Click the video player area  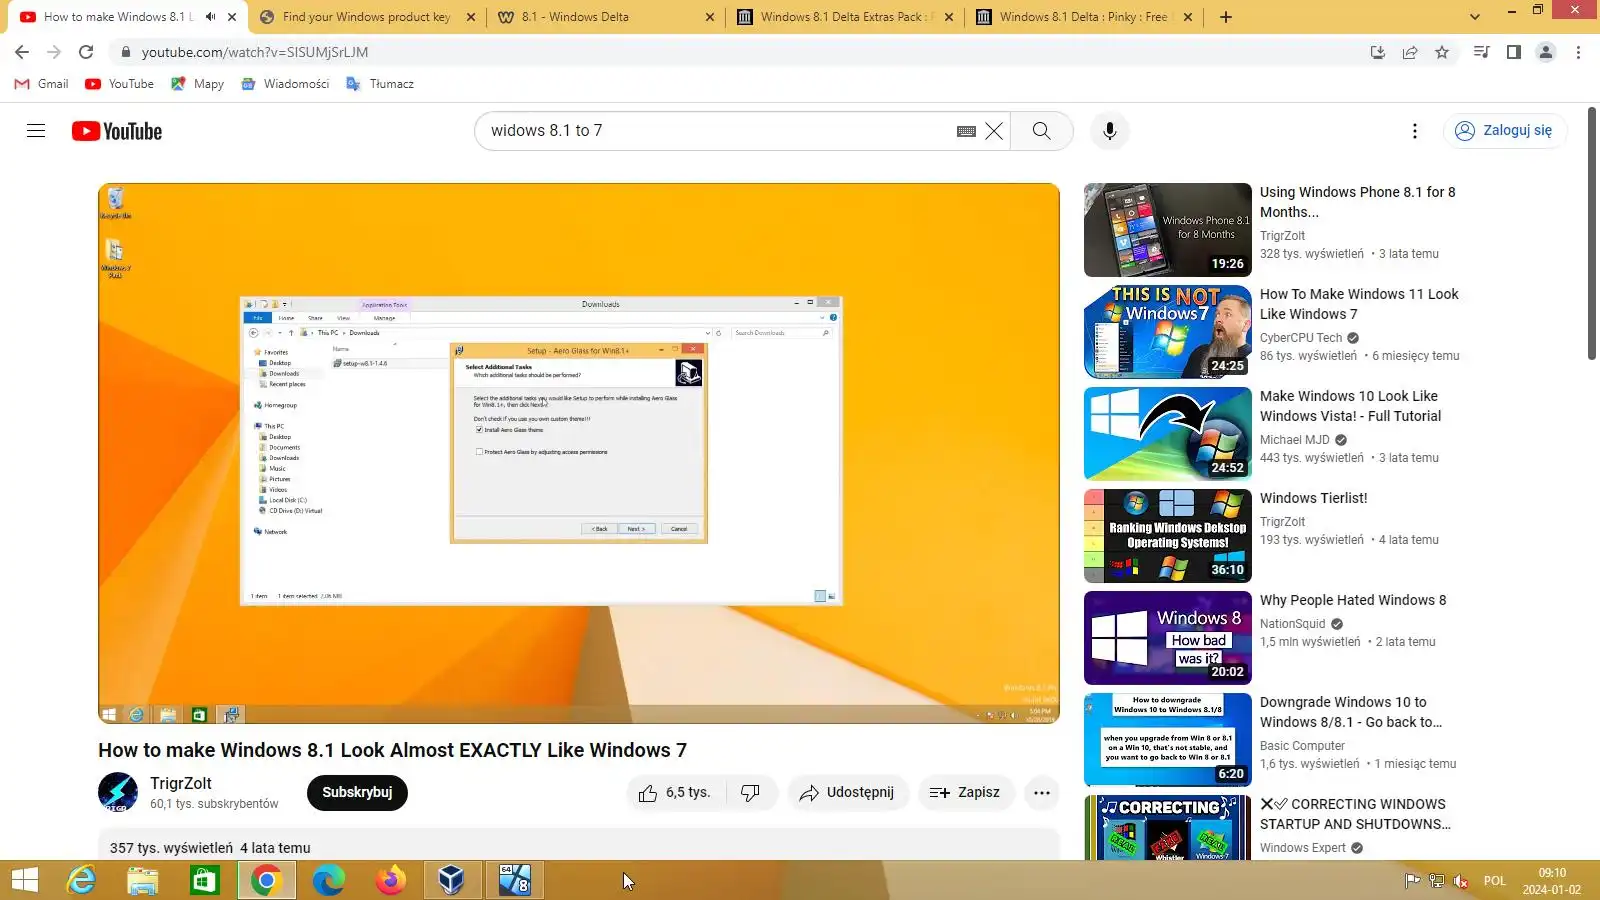579,453
